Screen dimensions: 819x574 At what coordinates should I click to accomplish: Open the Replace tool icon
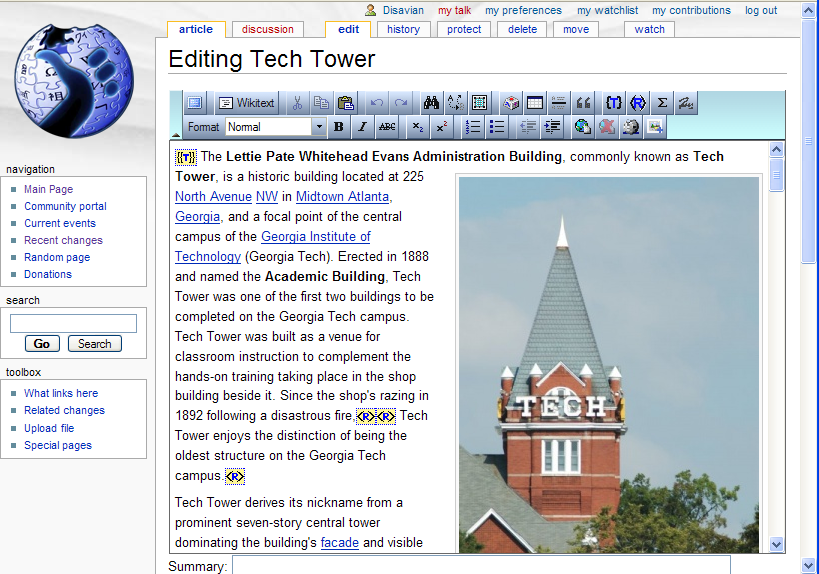click(x=455, y=103)
